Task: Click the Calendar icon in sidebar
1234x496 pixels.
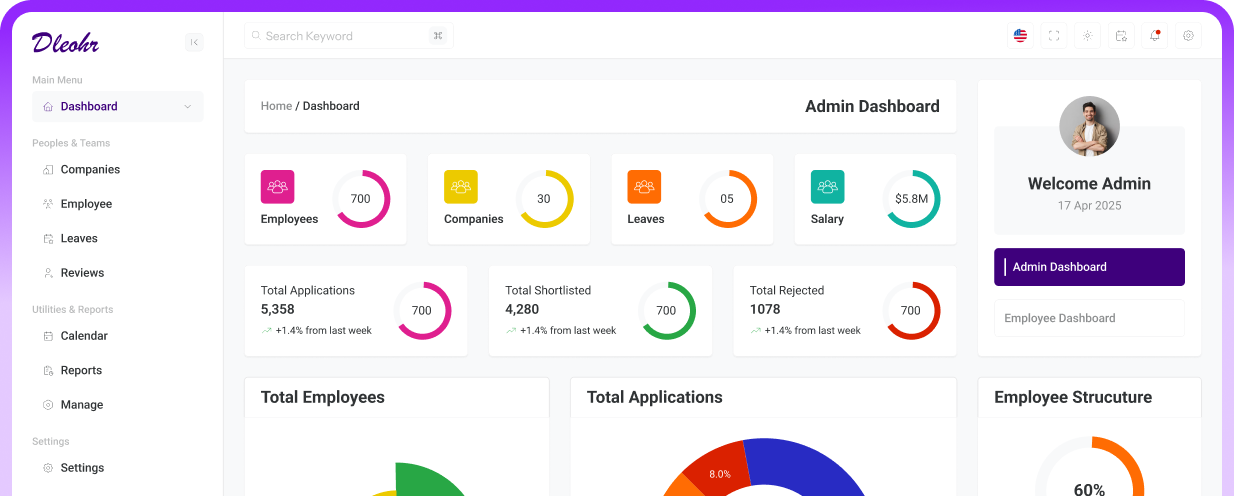Action: 48,336
